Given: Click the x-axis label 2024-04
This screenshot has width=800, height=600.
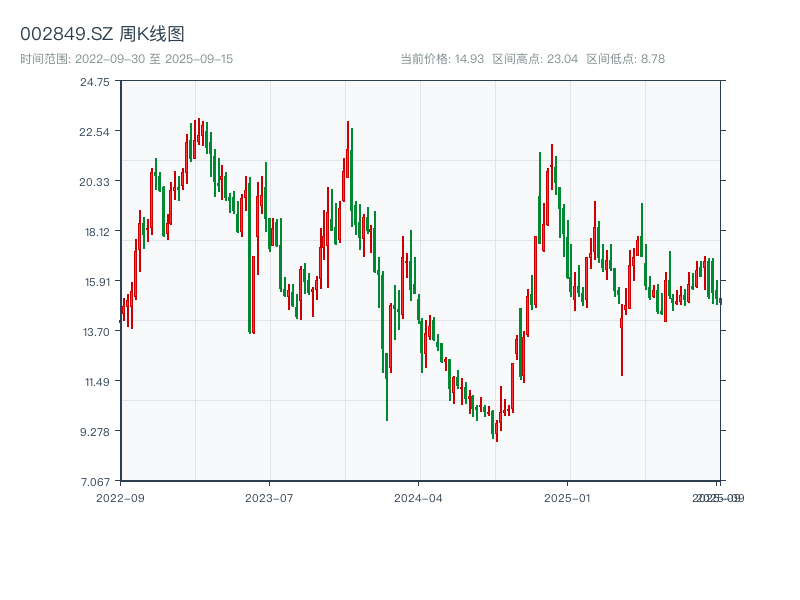Looking at the screenshot, I should [418, 498].
